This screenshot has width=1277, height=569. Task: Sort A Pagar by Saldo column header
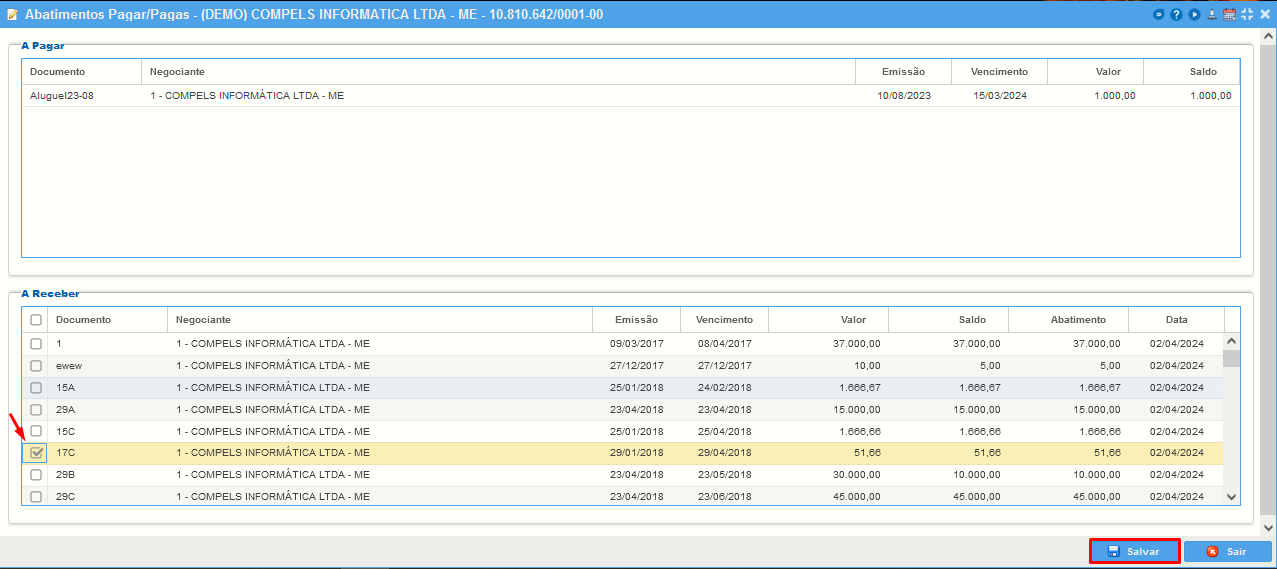[1191, 72]
